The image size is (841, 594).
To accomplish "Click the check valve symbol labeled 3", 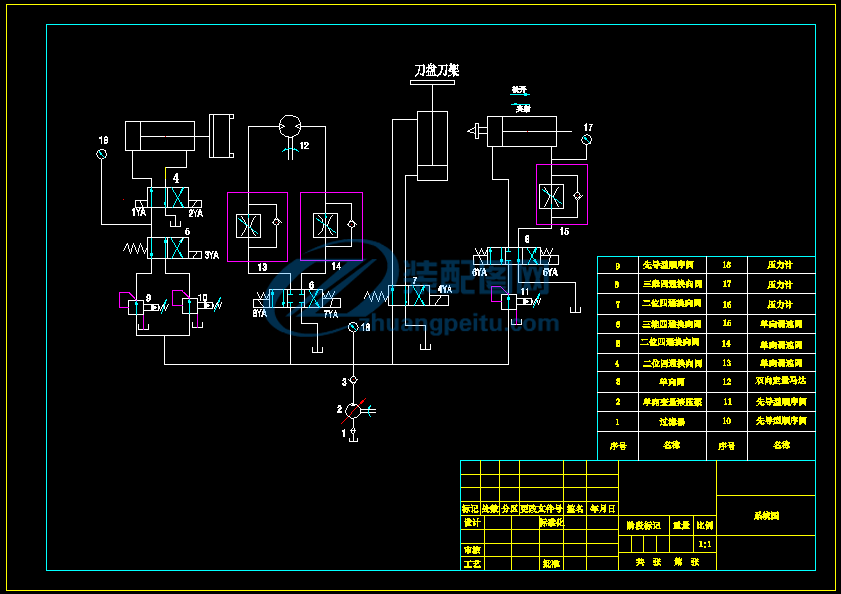I will (x=353, y=380).
